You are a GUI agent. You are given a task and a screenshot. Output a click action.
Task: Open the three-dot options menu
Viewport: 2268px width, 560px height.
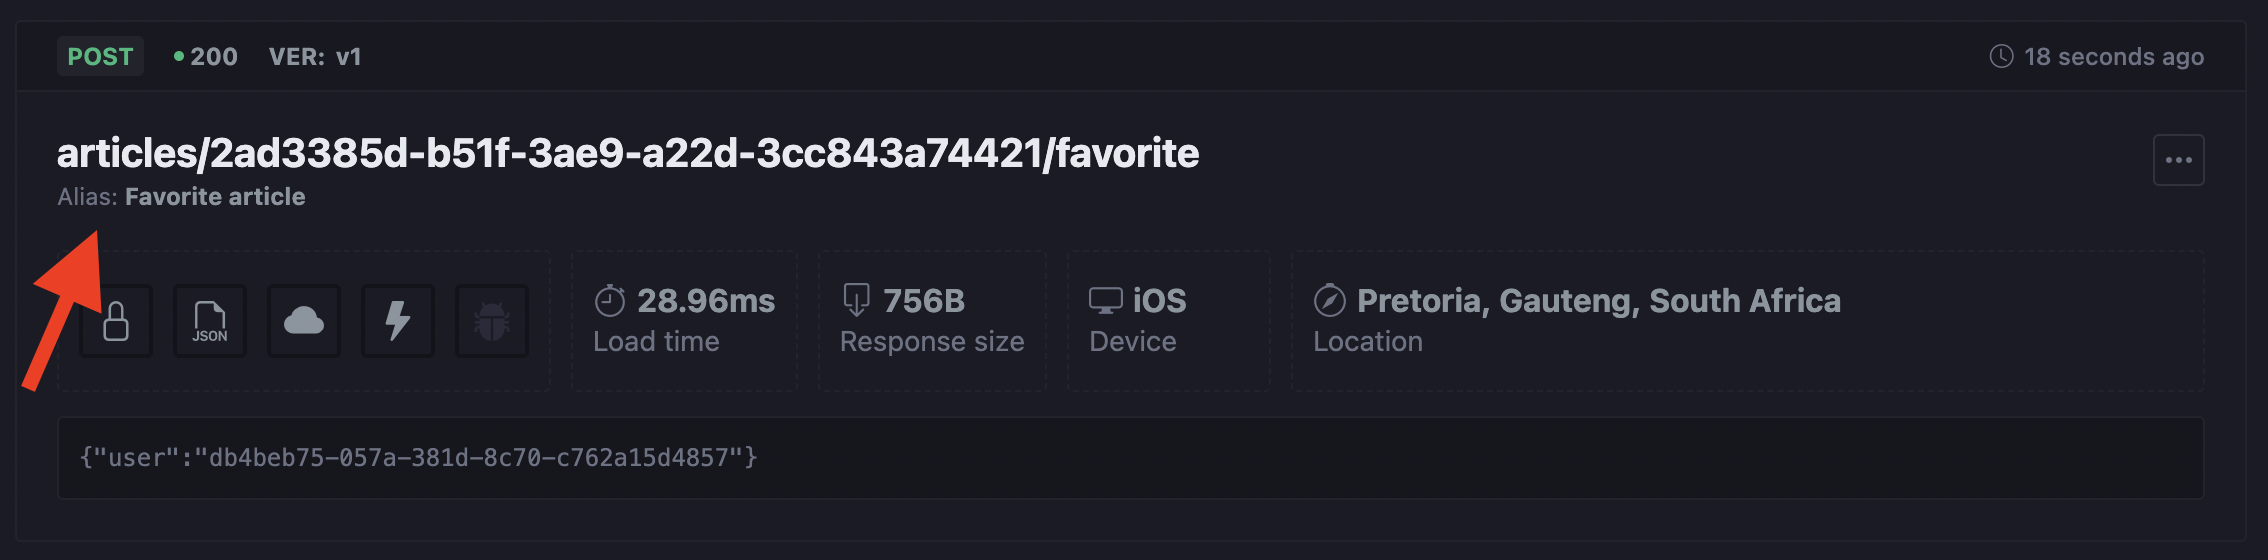tap(2179, 160)
